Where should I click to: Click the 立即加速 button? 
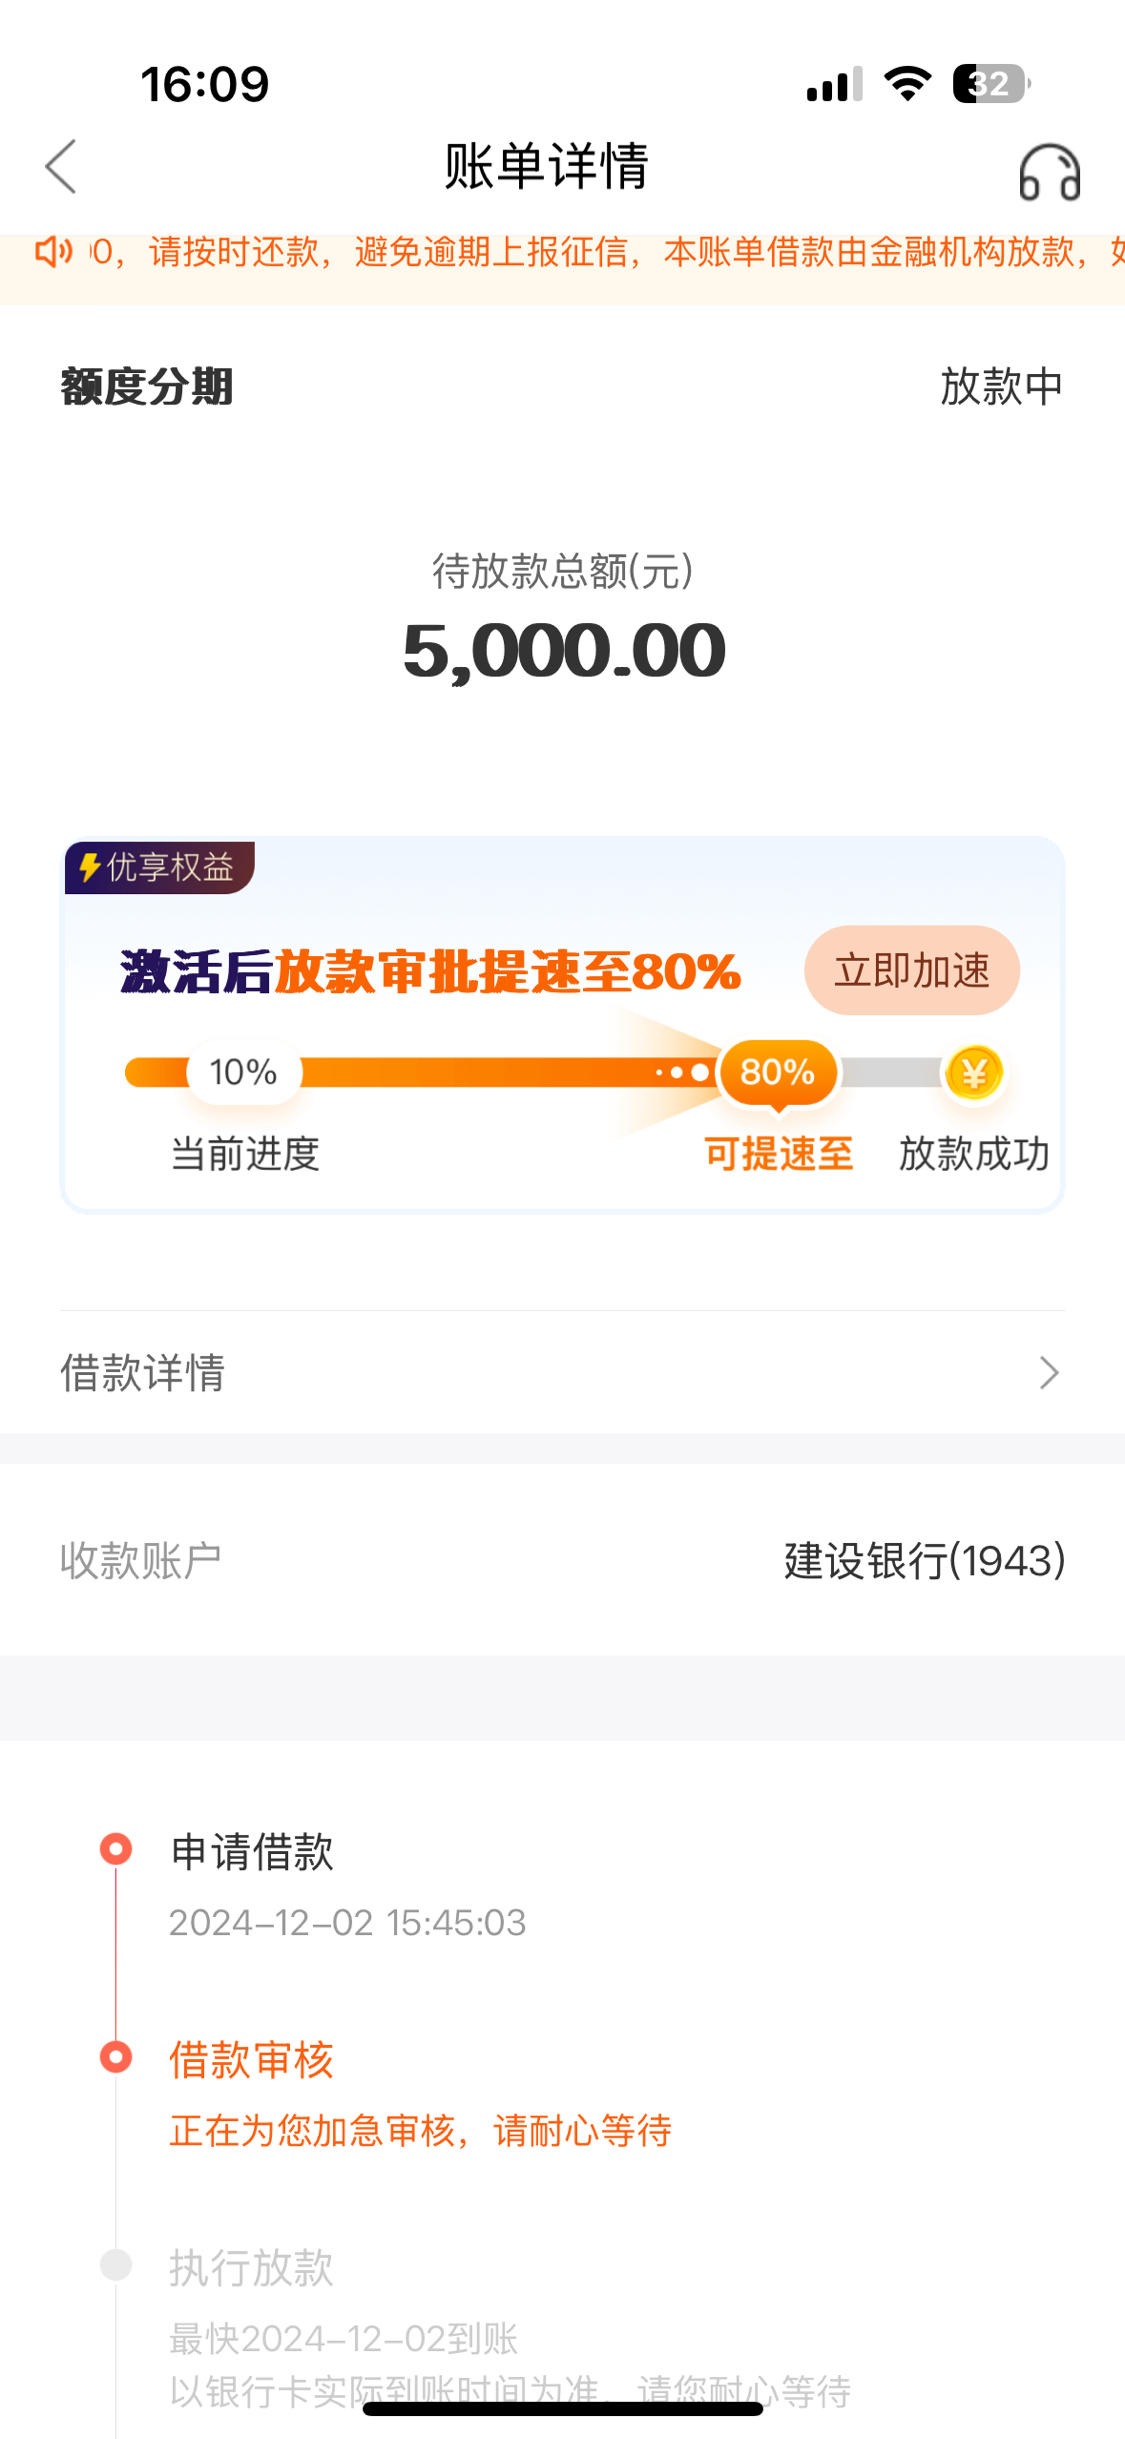912,970
